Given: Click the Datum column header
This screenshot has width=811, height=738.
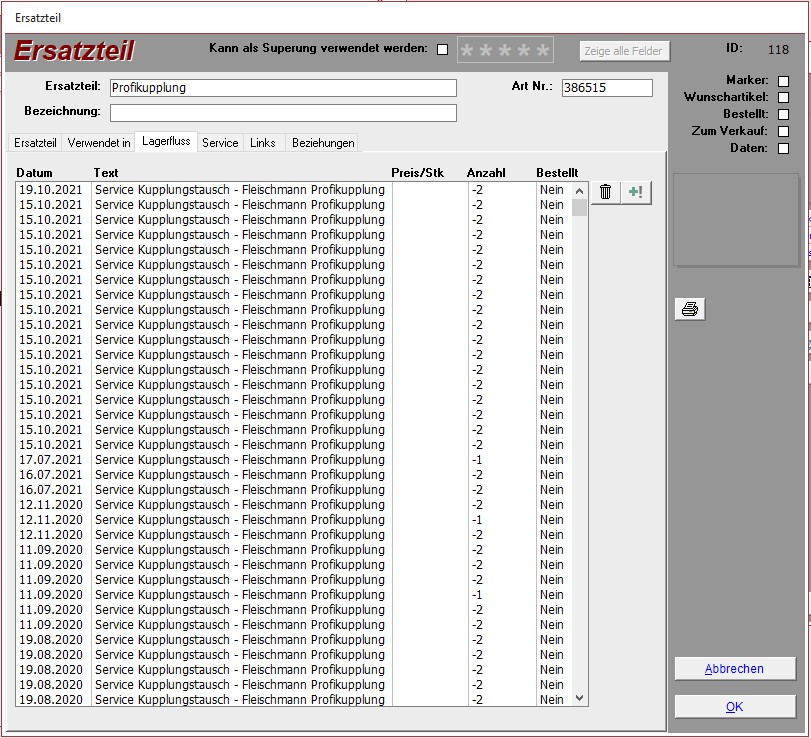Looking at the screenshot, I should pos(34,173).
